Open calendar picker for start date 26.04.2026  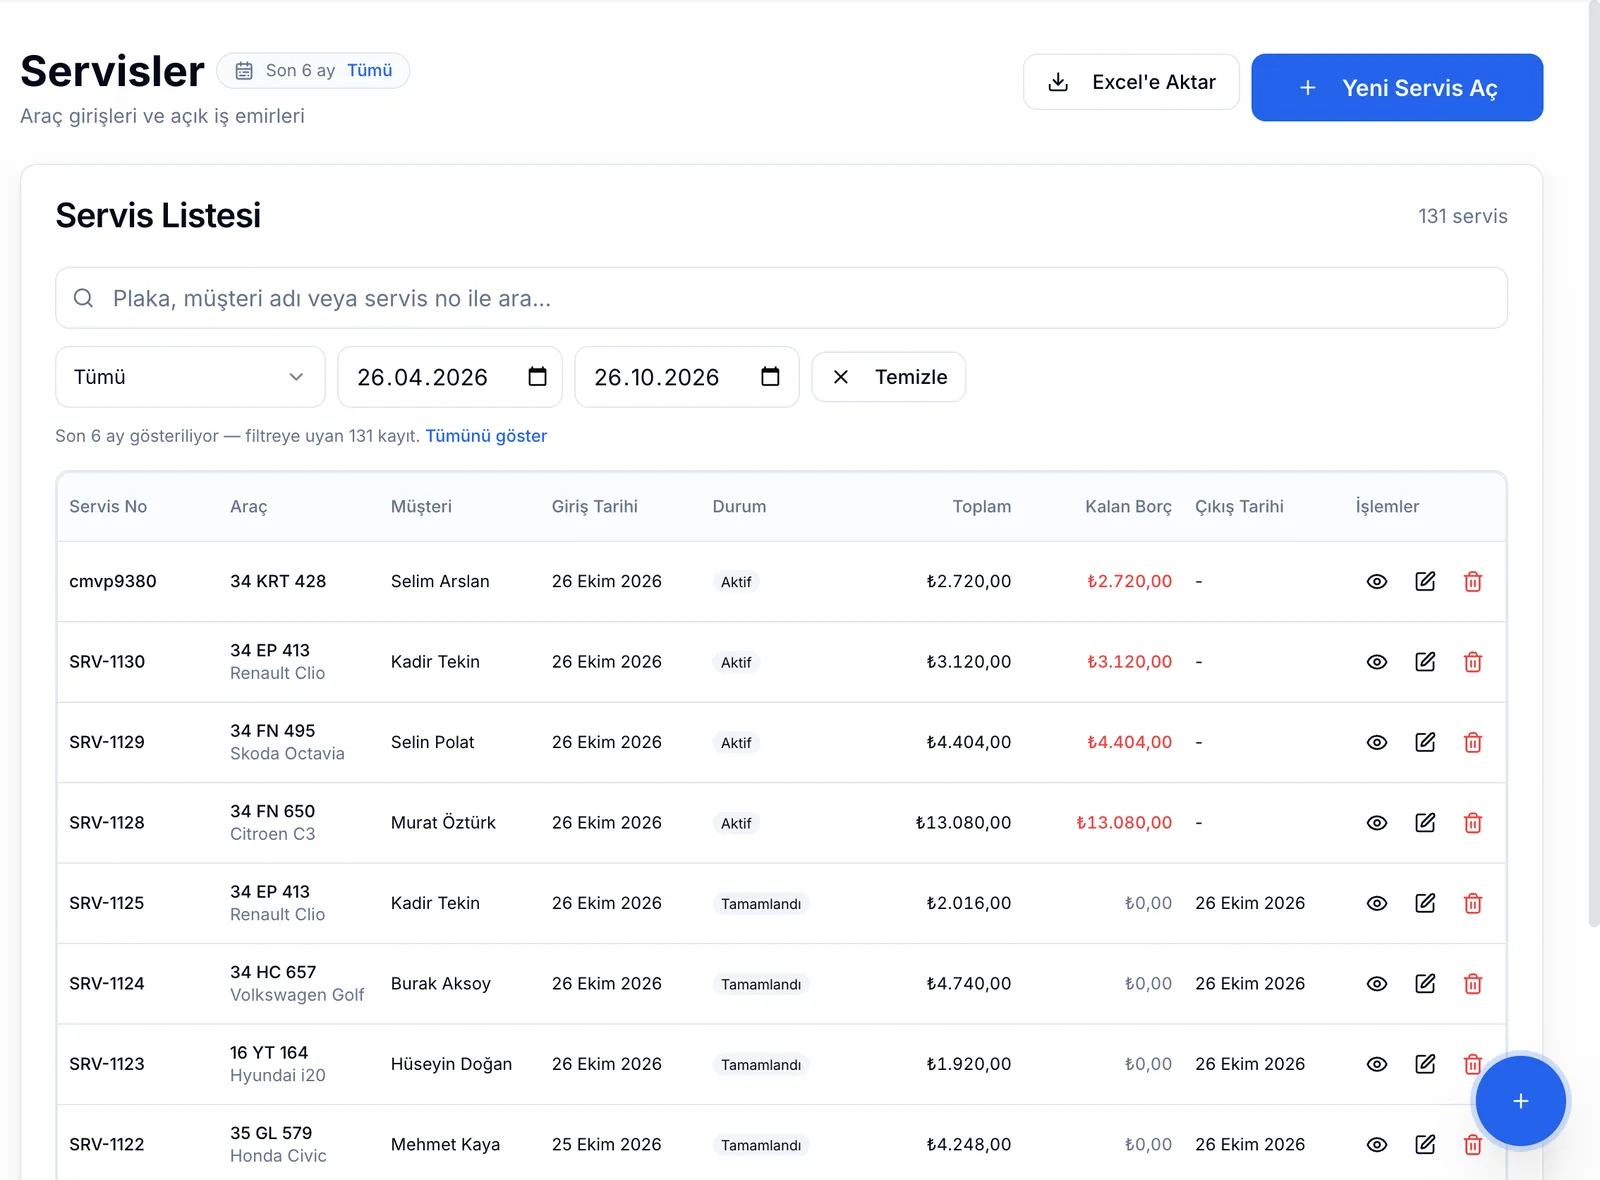pyautogui.click(x=537, y=377)
